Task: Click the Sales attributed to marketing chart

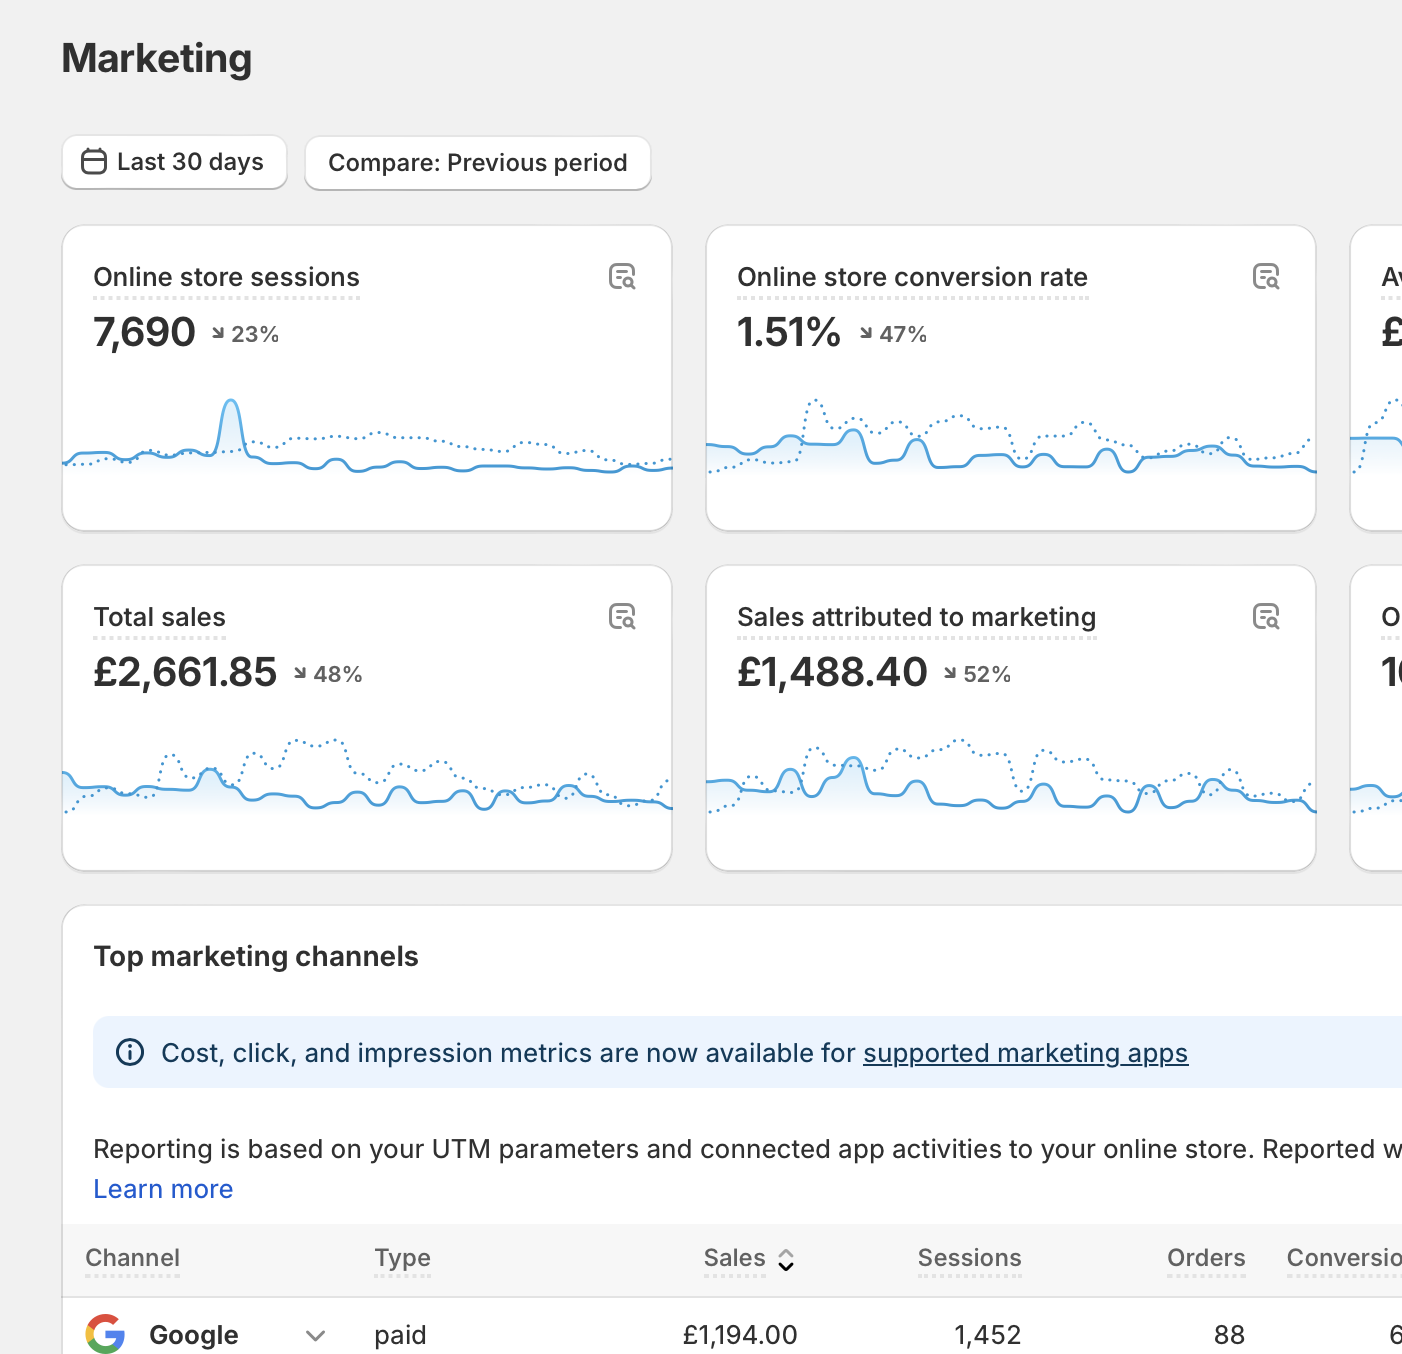Action: [1011, 778]
